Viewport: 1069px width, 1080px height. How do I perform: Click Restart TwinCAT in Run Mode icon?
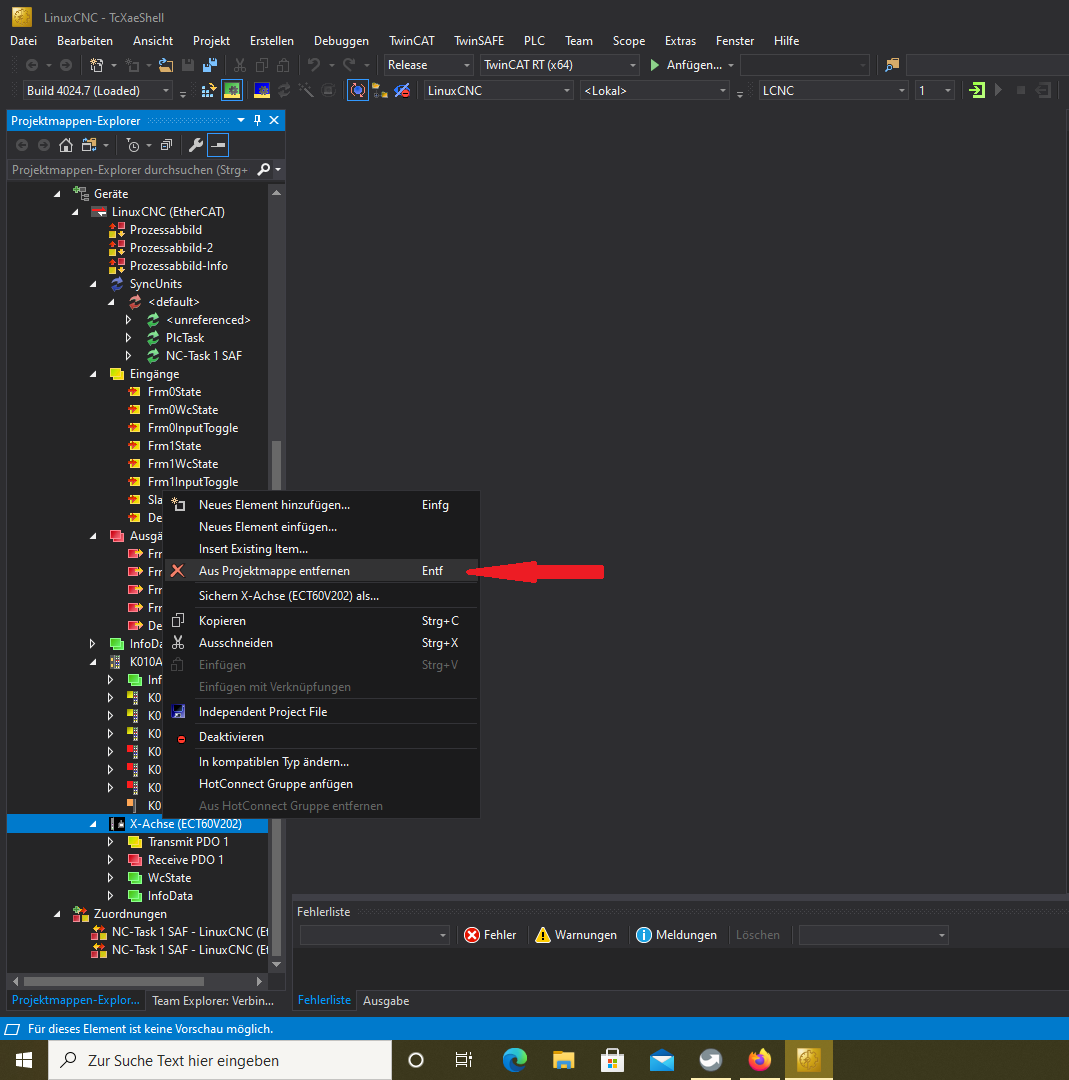click(x=232, y=90)
